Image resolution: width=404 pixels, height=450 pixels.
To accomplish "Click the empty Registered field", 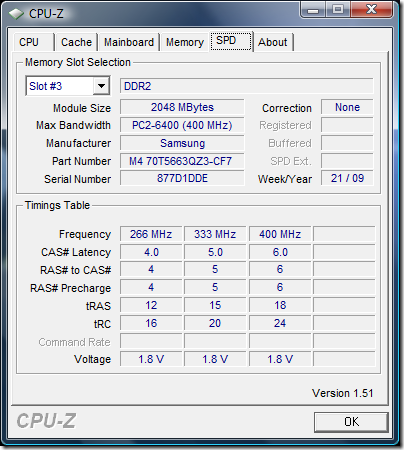I will (347, 125).
